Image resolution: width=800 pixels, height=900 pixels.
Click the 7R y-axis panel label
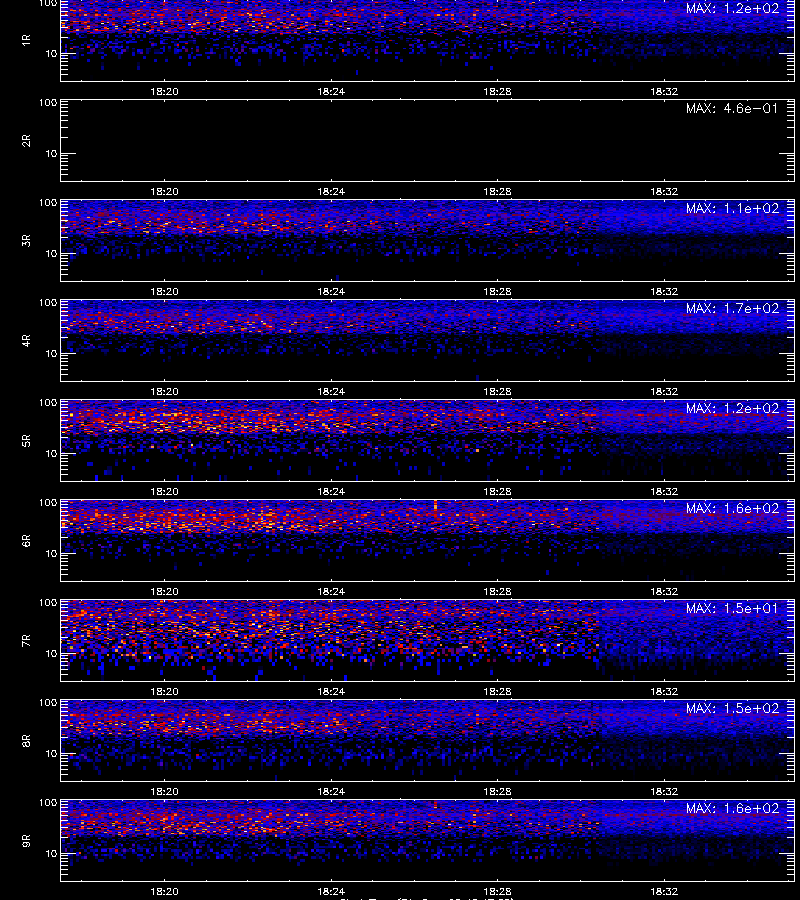(x=26, y=641)
